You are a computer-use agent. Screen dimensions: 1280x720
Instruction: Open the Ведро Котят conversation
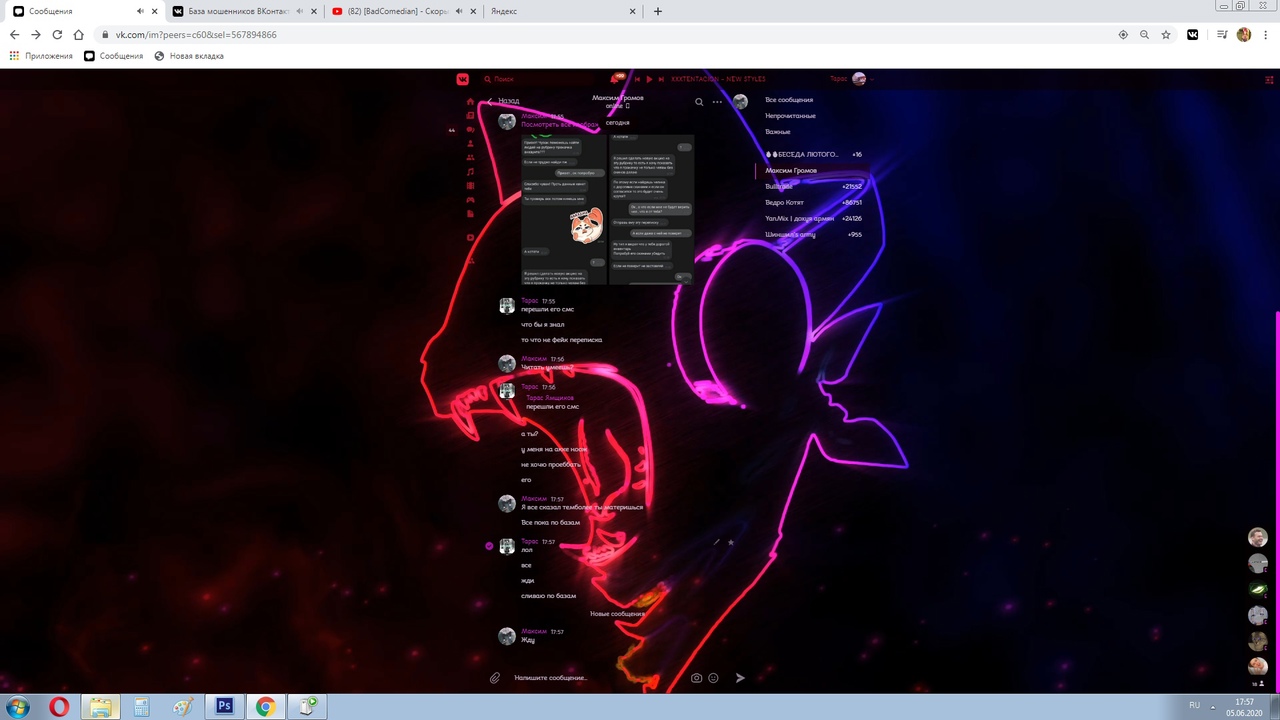(x=785, y=203)
